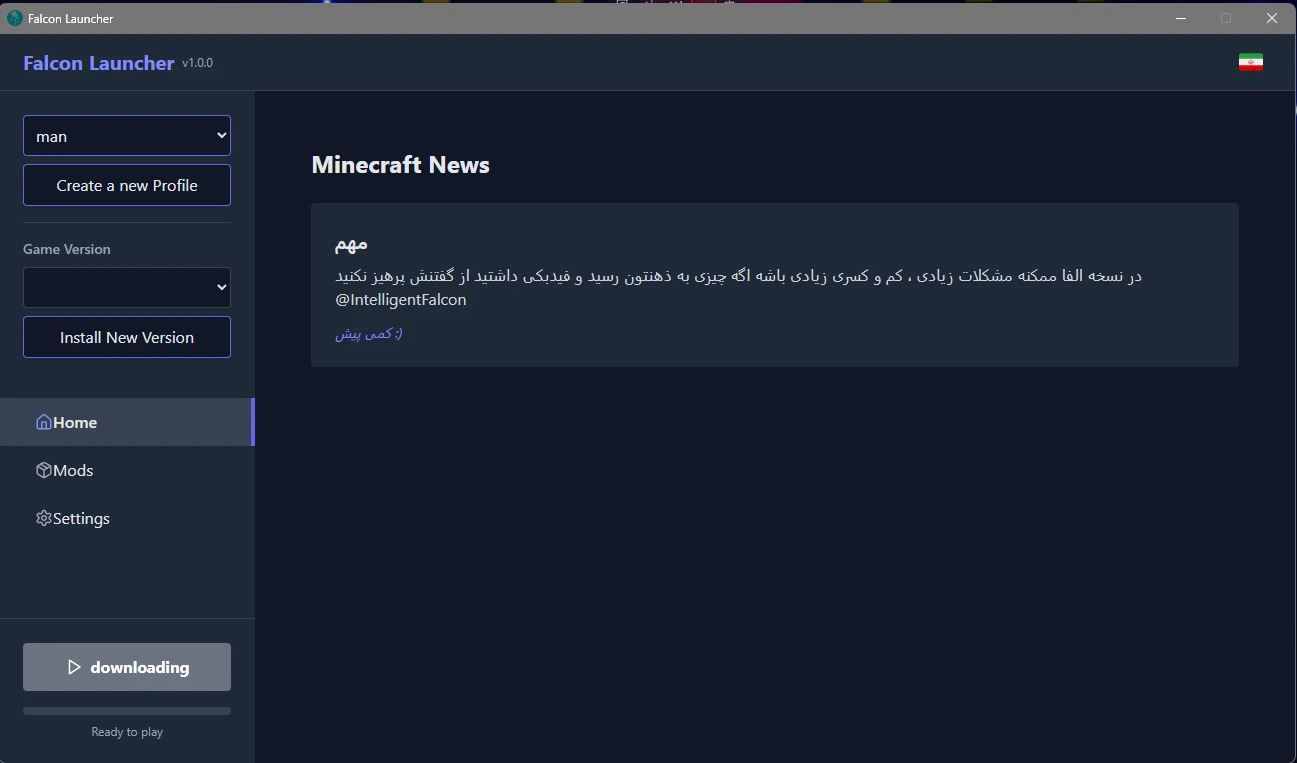Click the @IntelligentFalcon mention in news
Viewport: 1297px width, 763px height.
pos(400,299)
